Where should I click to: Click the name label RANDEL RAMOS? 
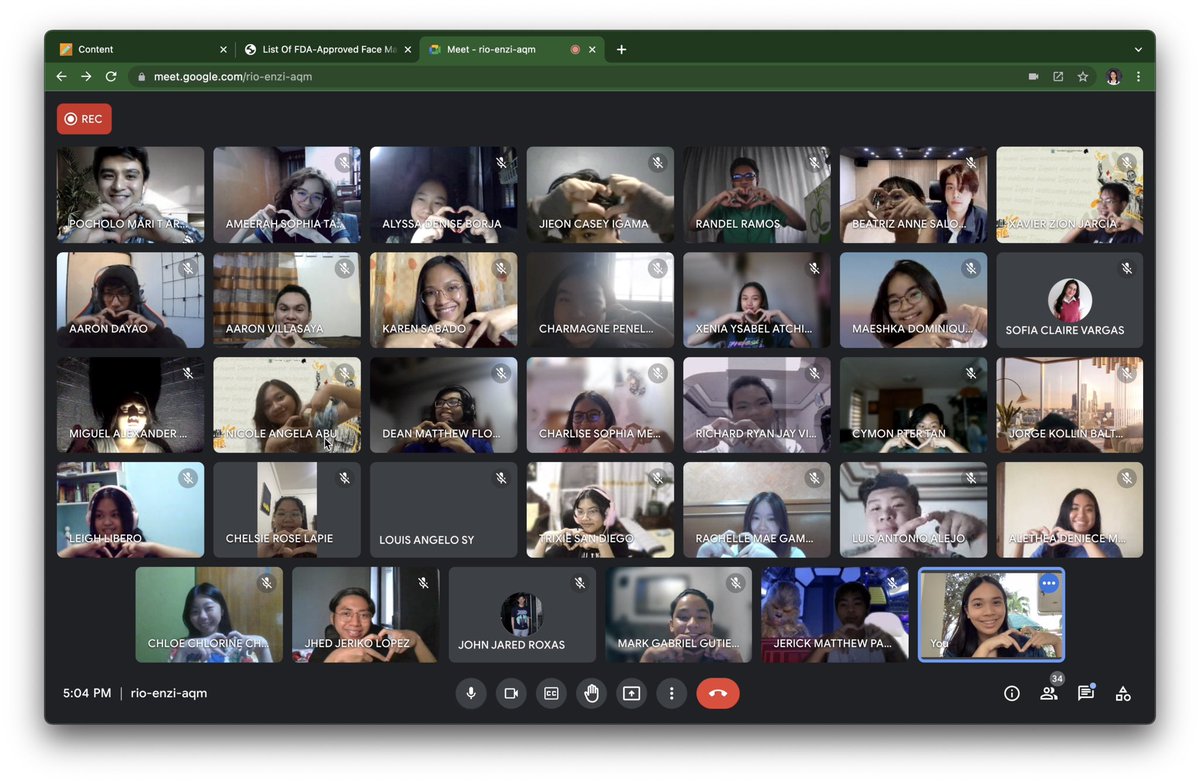(738, 224)
